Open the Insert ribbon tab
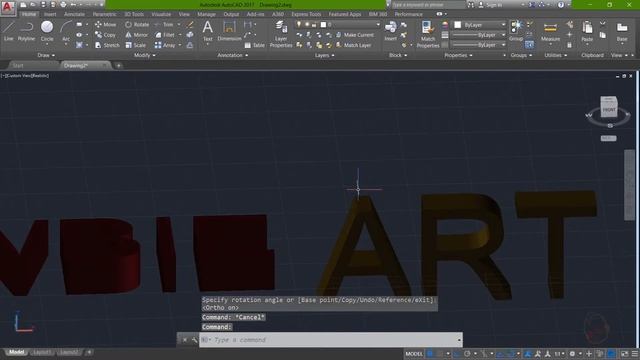Screen dimensions: 640x360 (50, 14)
